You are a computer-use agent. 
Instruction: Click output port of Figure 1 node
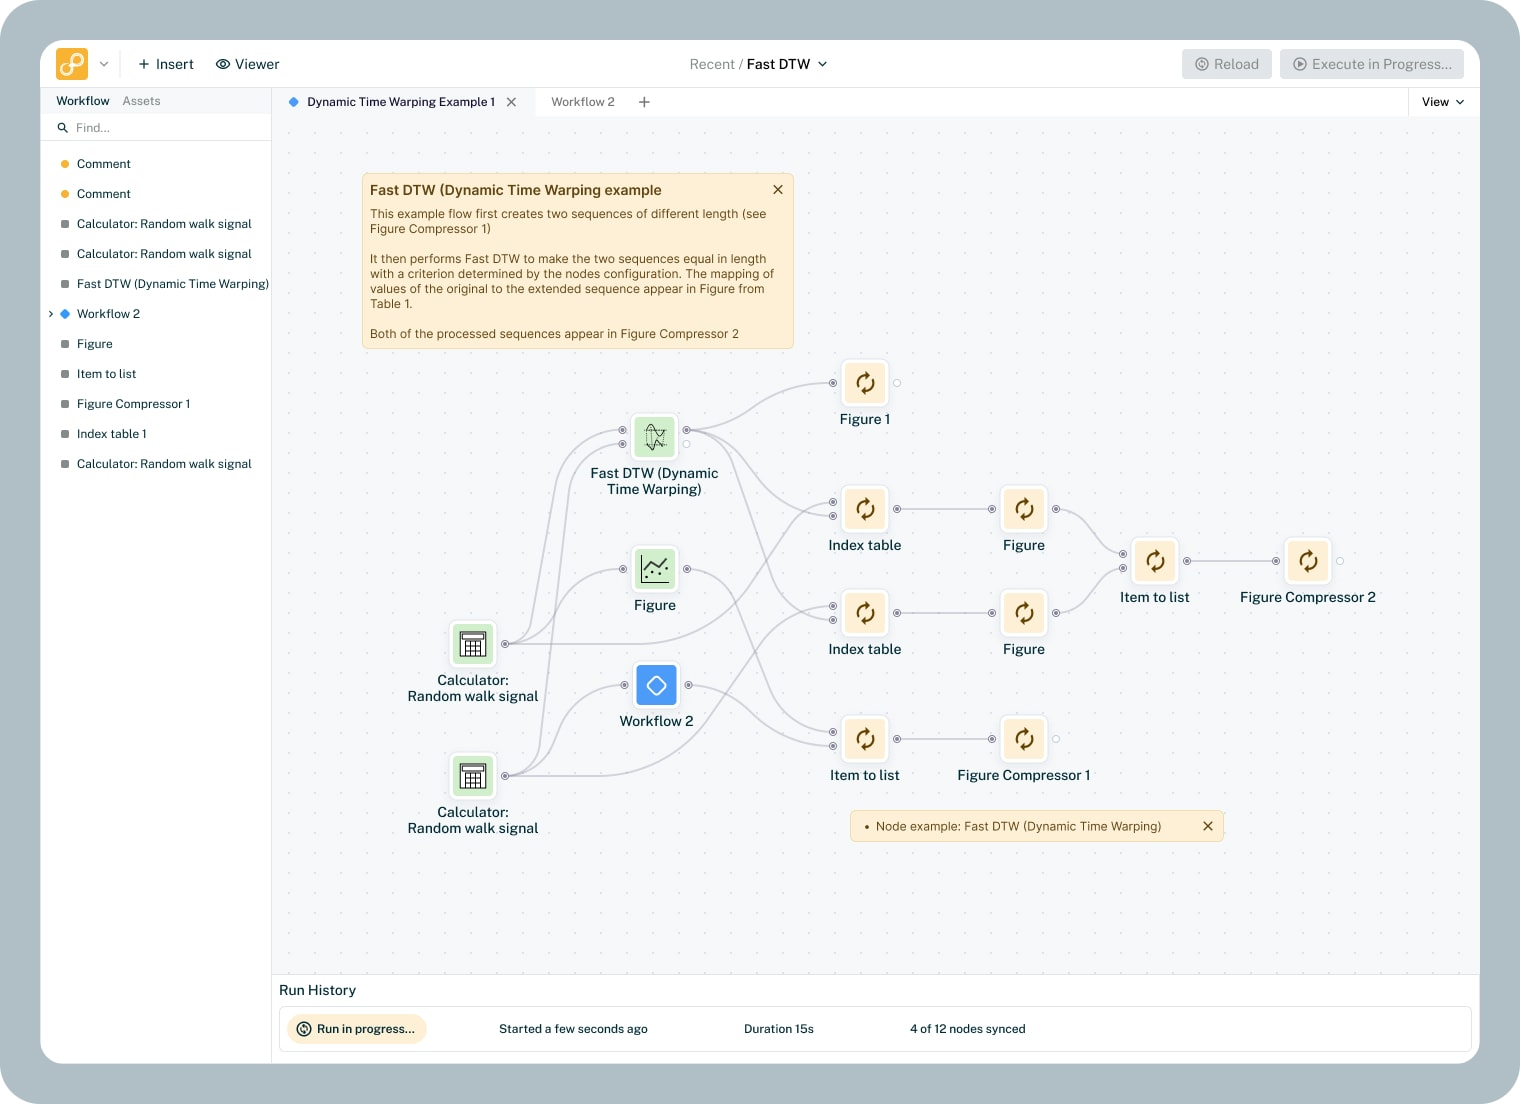(897, 383)
